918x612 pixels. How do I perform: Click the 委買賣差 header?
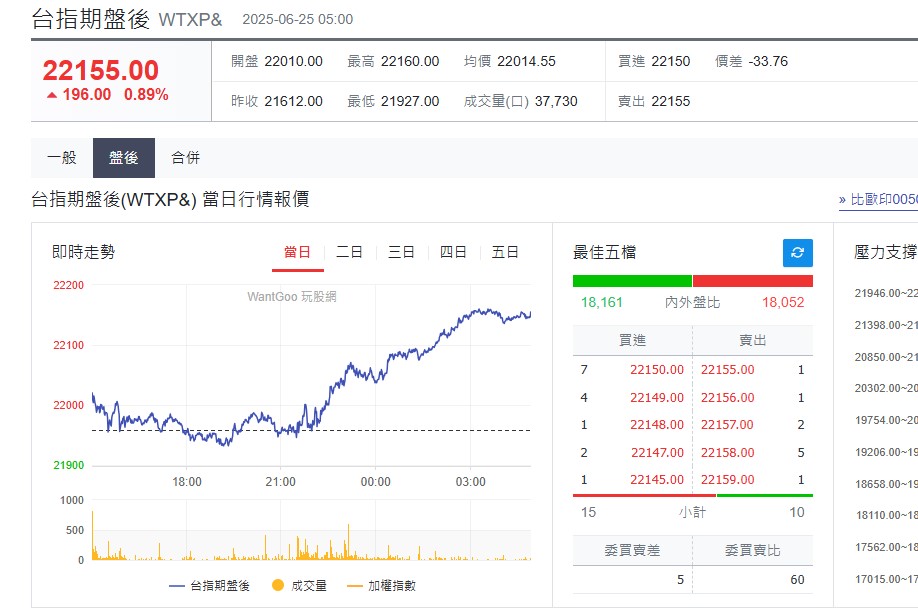pos(632,551)
